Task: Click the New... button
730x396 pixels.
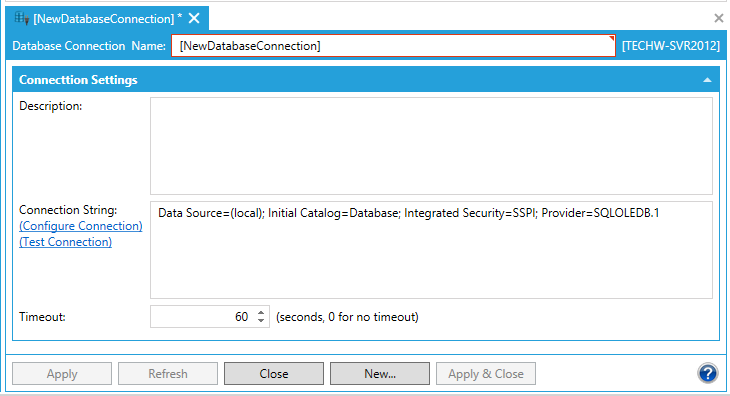Action: tap(380, 374)
